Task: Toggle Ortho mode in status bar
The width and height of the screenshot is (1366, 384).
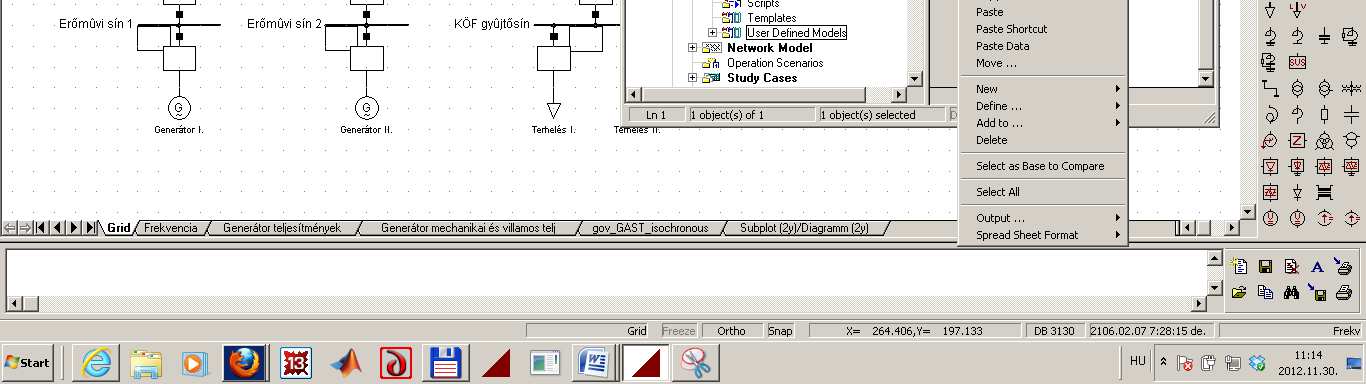Action: click(x=731, y=331)
